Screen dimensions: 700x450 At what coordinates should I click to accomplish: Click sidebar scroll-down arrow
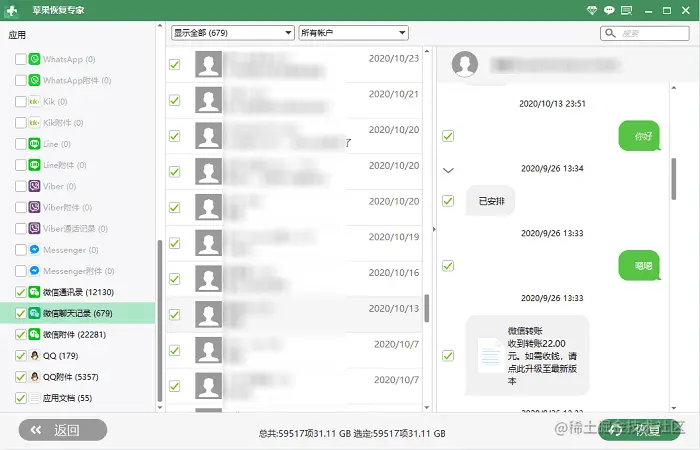[160, 407]
